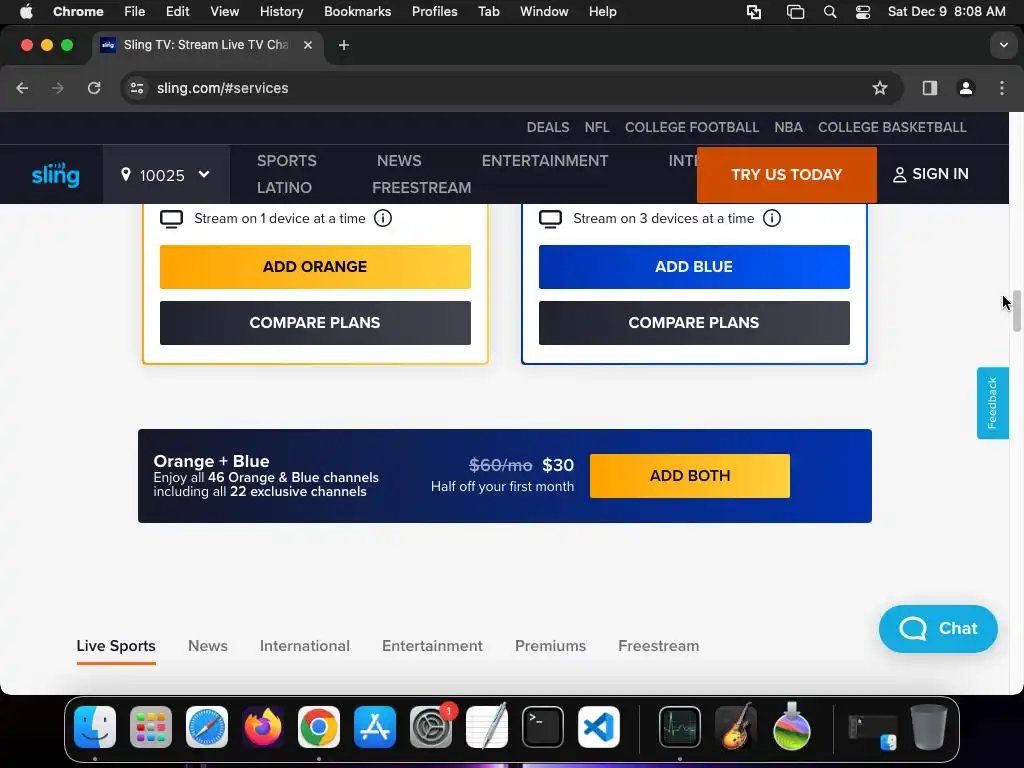Click the Chrome profile avatar icon
The height and width of the screenshot is (768, 1024).
966,88
